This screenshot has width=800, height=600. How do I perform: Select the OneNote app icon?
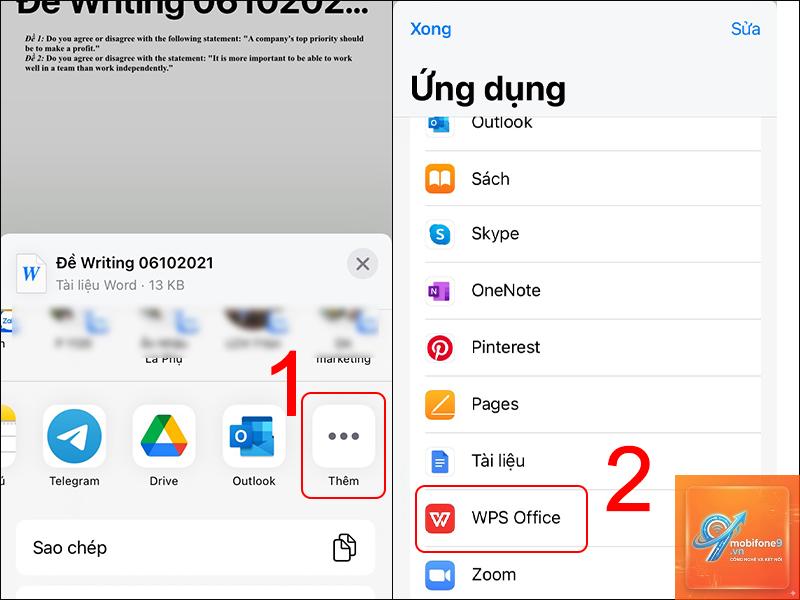pyautogui.click(x=440, y=291)
